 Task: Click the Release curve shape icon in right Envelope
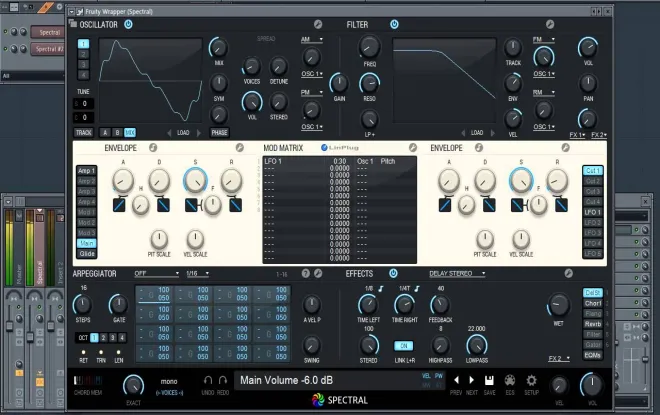pos(561,205)
